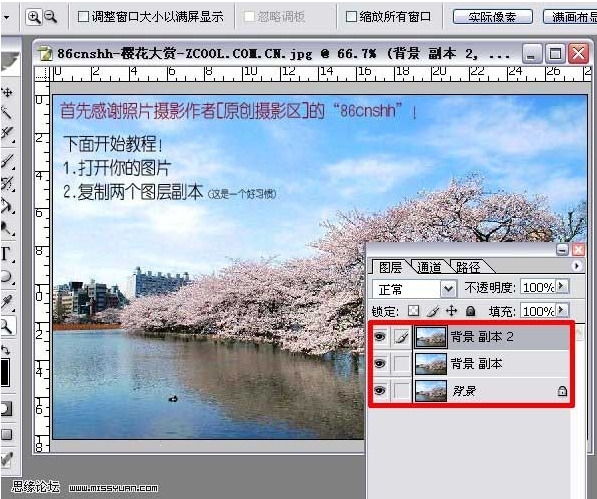Click the 不透明度 100% input field
The image size is (597, 499).
(538, 287)
